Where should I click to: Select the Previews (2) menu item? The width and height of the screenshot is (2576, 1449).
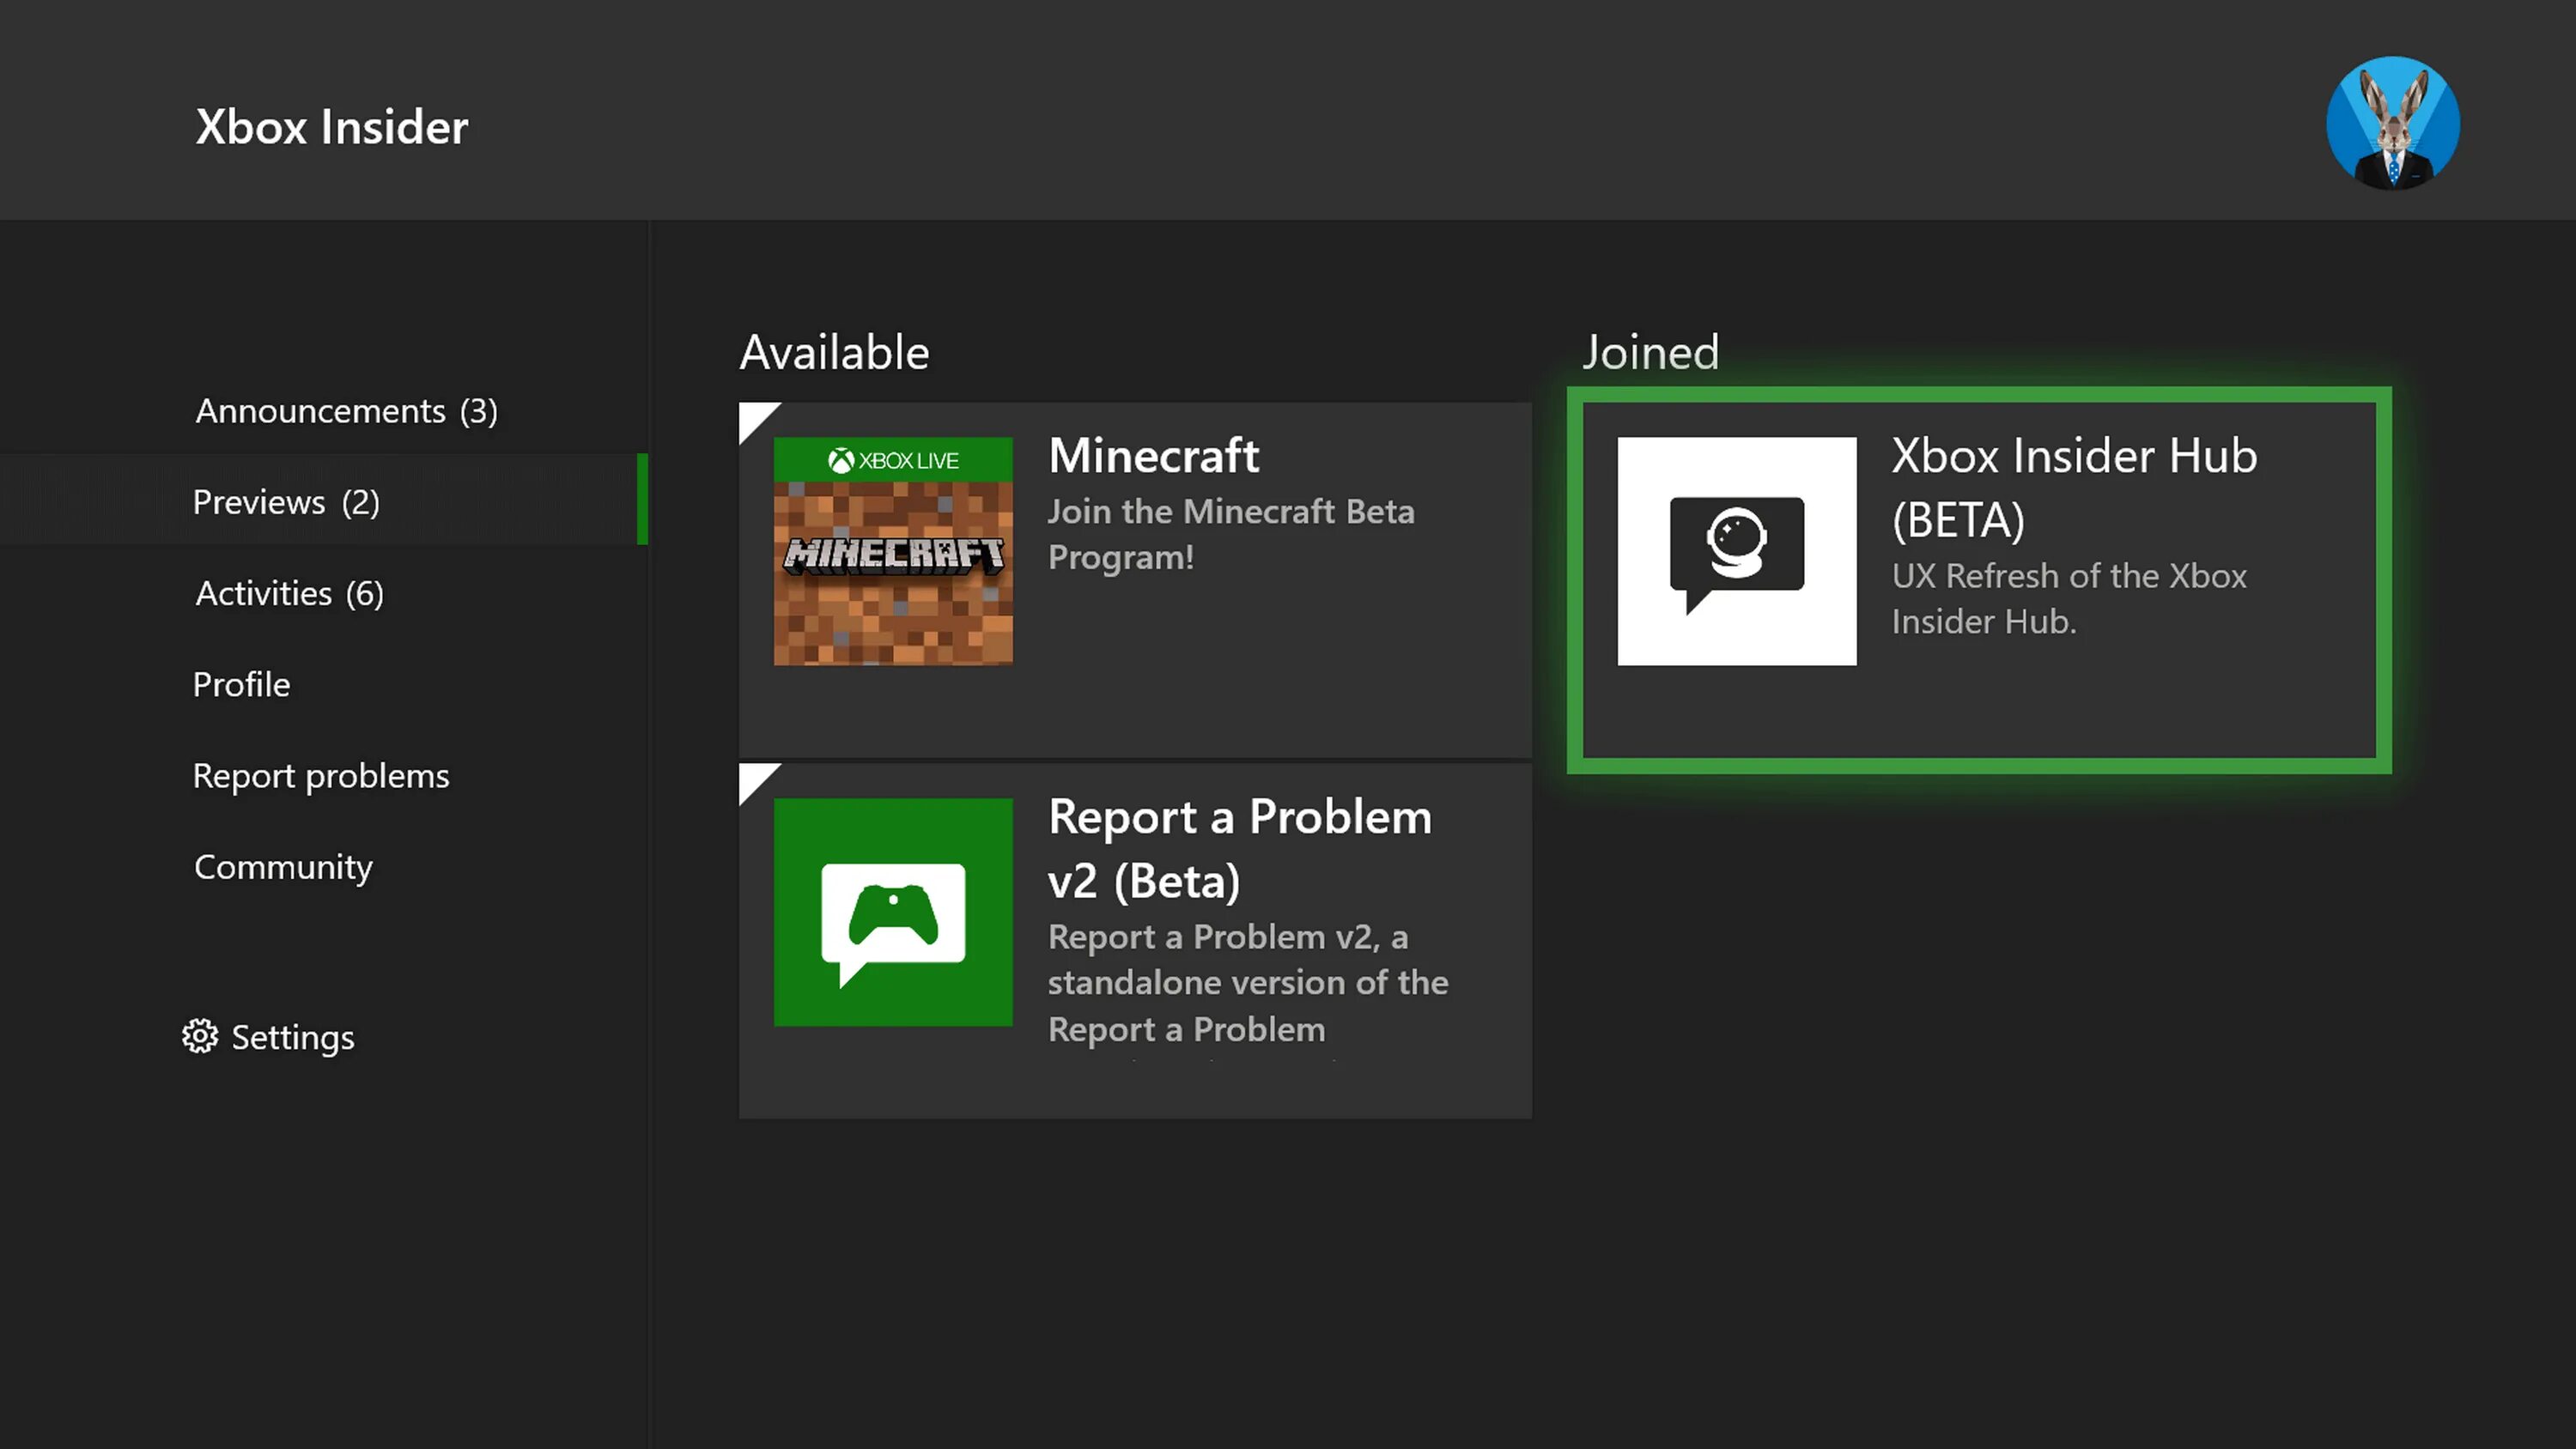click(286, 502)
